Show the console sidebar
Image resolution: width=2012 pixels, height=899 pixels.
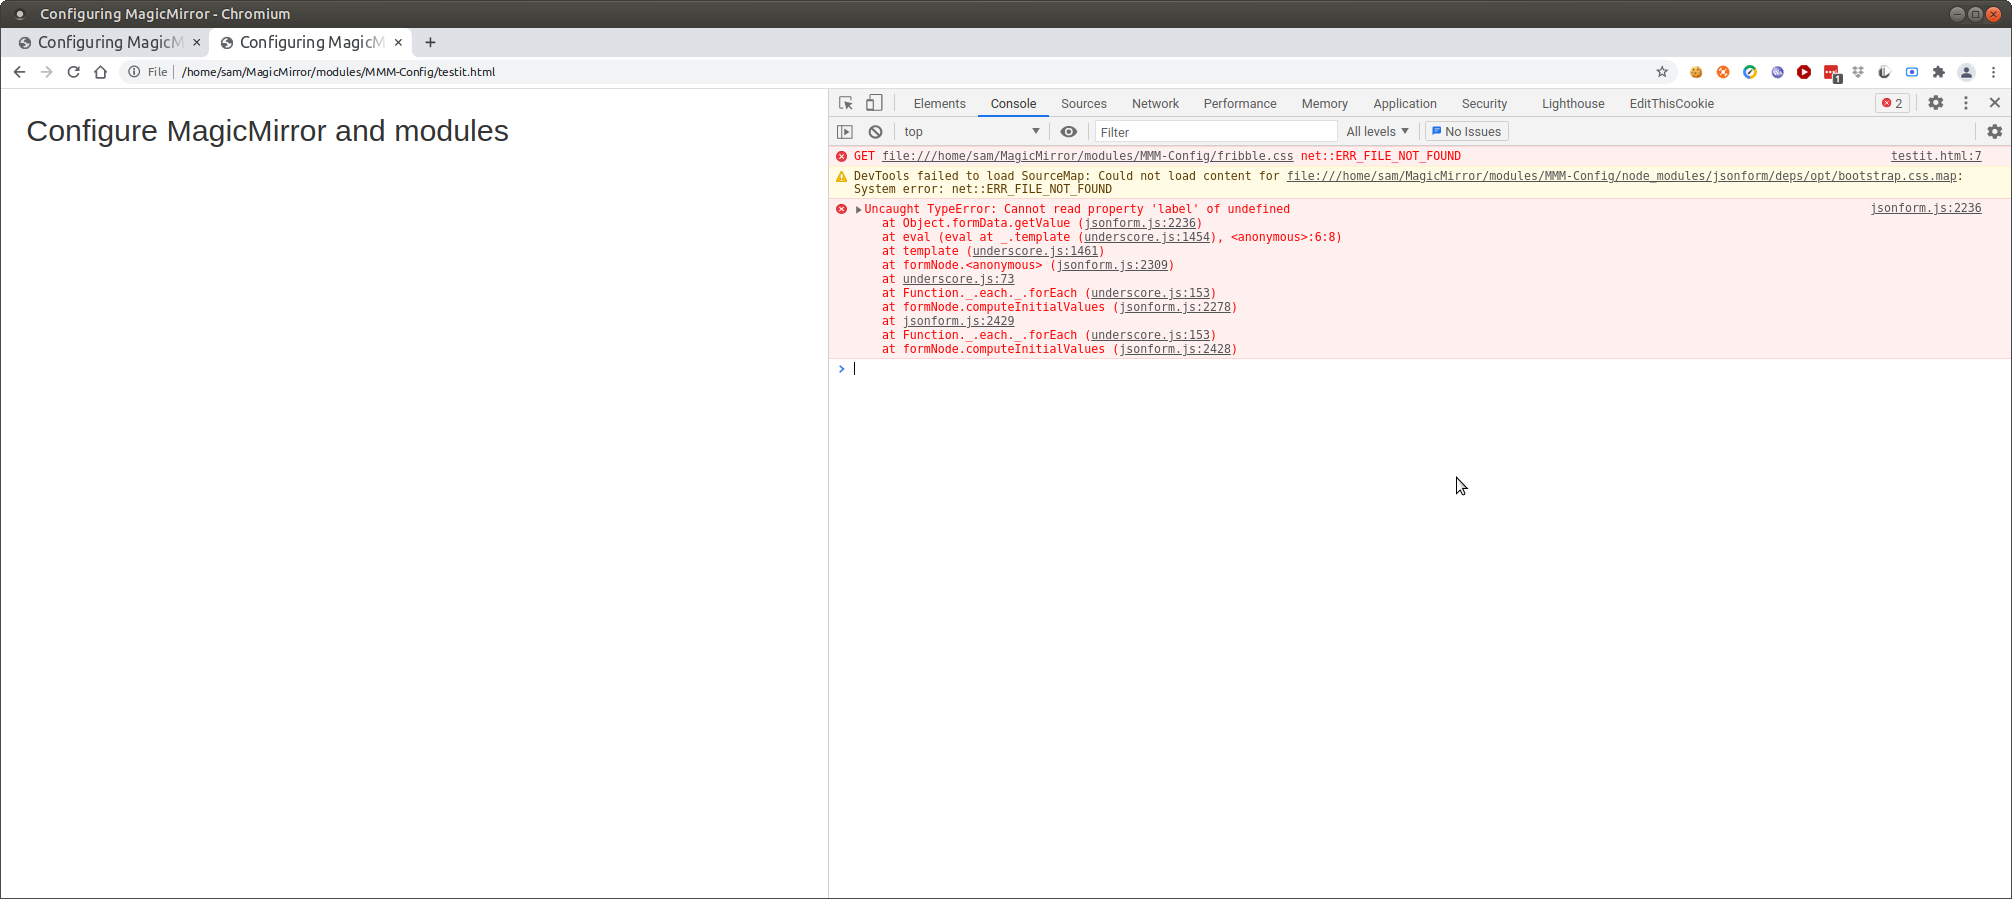click(845, 132)
